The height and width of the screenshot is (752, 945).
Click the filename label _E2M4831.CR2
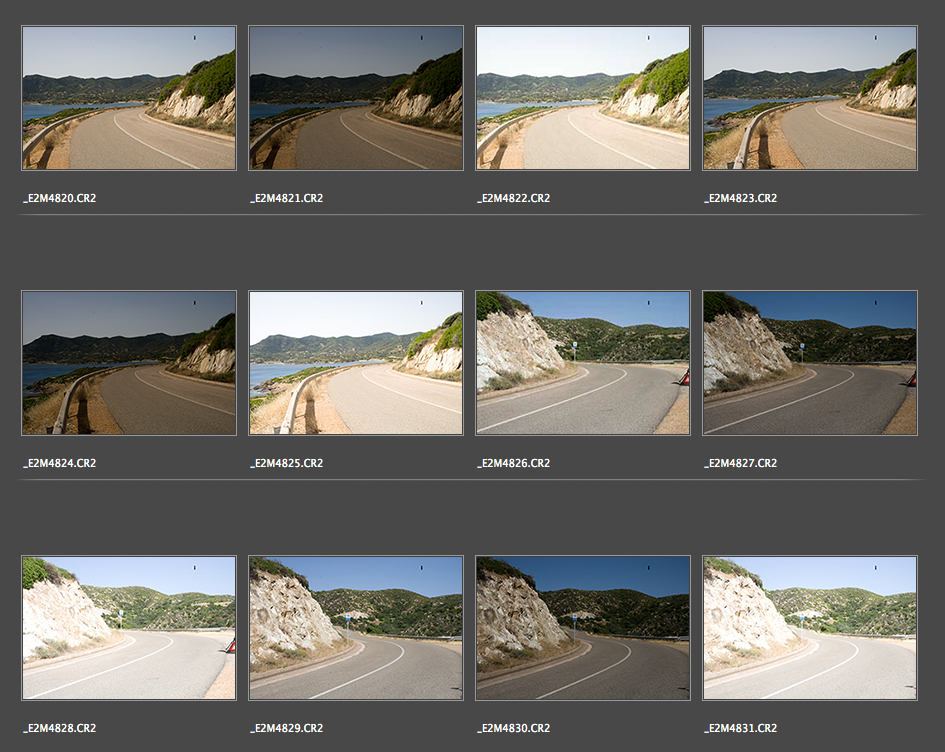click(x=740, y=728)
